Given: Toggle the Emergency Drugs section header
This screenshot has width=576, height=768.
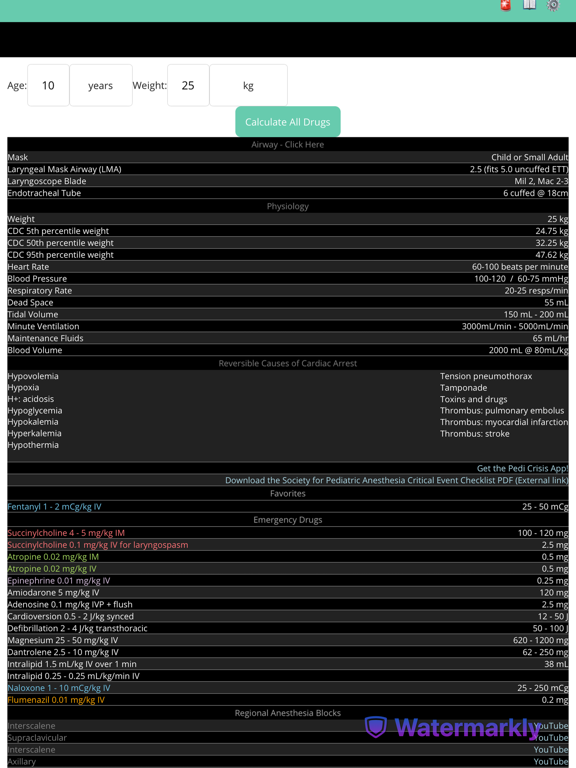Looking at the screenshot, I should pos(288,520).
